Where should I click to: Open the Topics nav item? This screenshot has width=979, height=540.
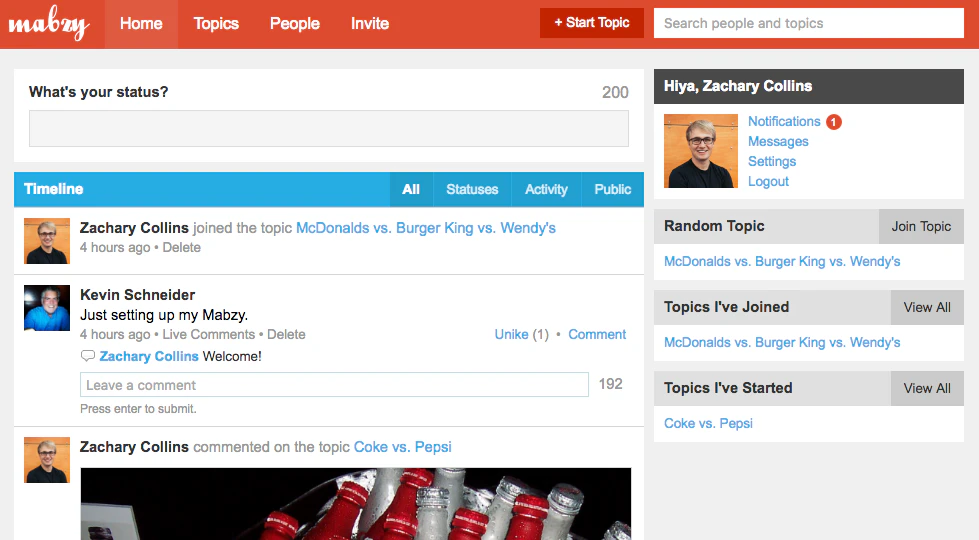216,24
